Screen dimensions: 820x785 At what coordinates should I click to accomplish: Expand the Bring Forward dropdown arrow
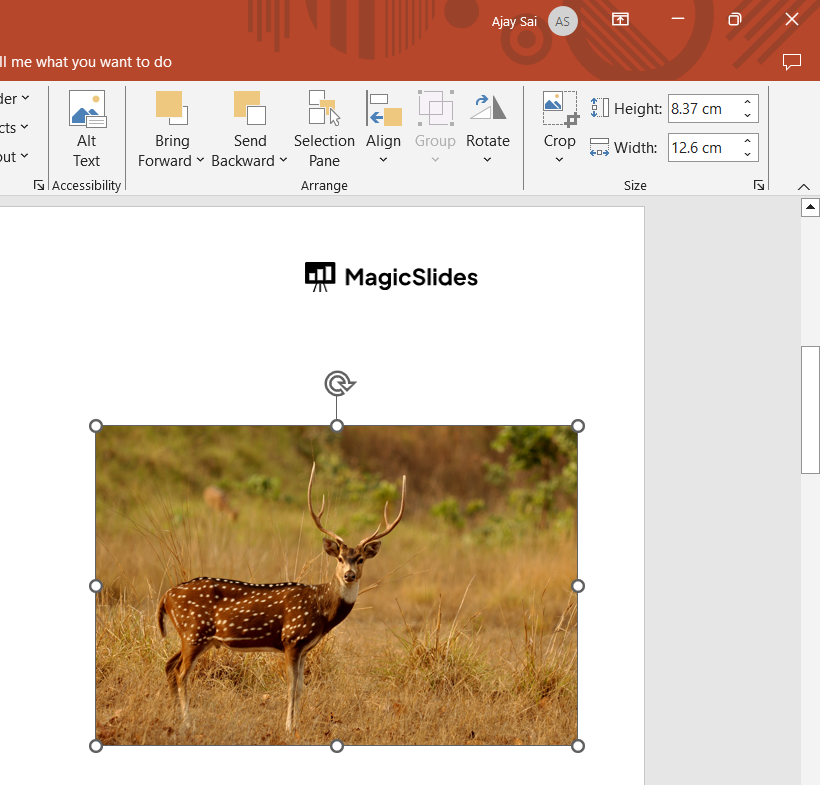[200, 160]
